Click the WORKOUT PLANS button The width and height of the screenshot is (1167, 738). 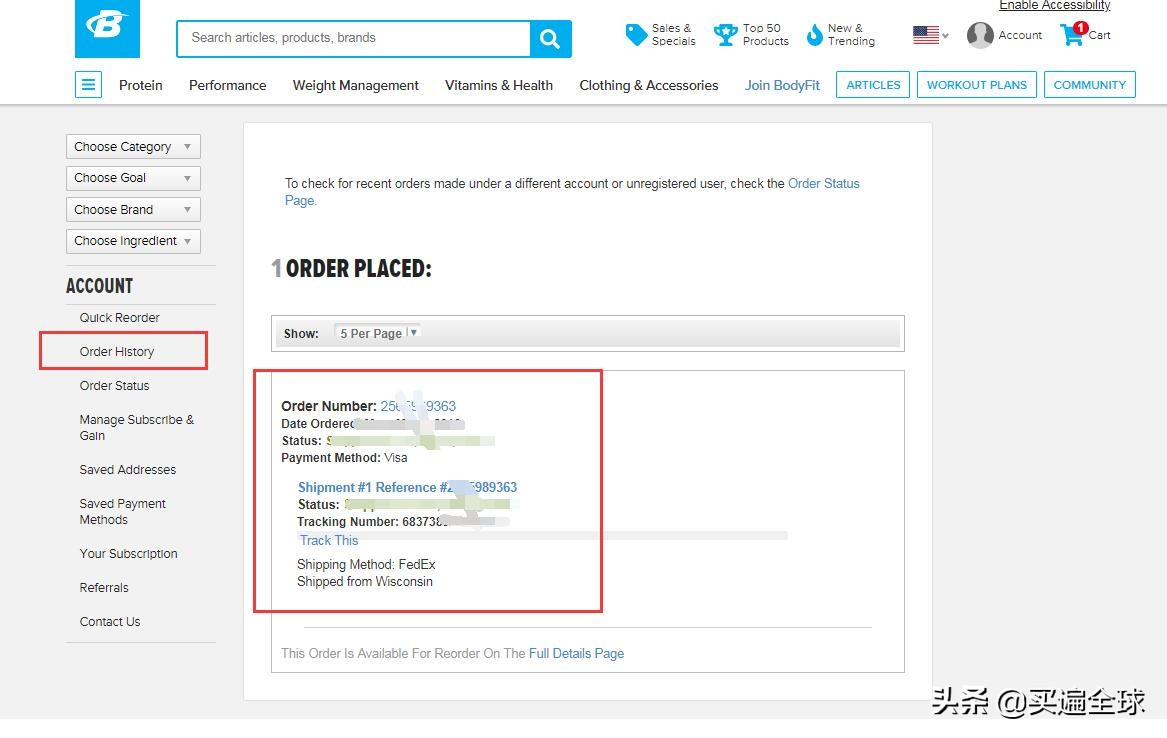coord(976,85)
